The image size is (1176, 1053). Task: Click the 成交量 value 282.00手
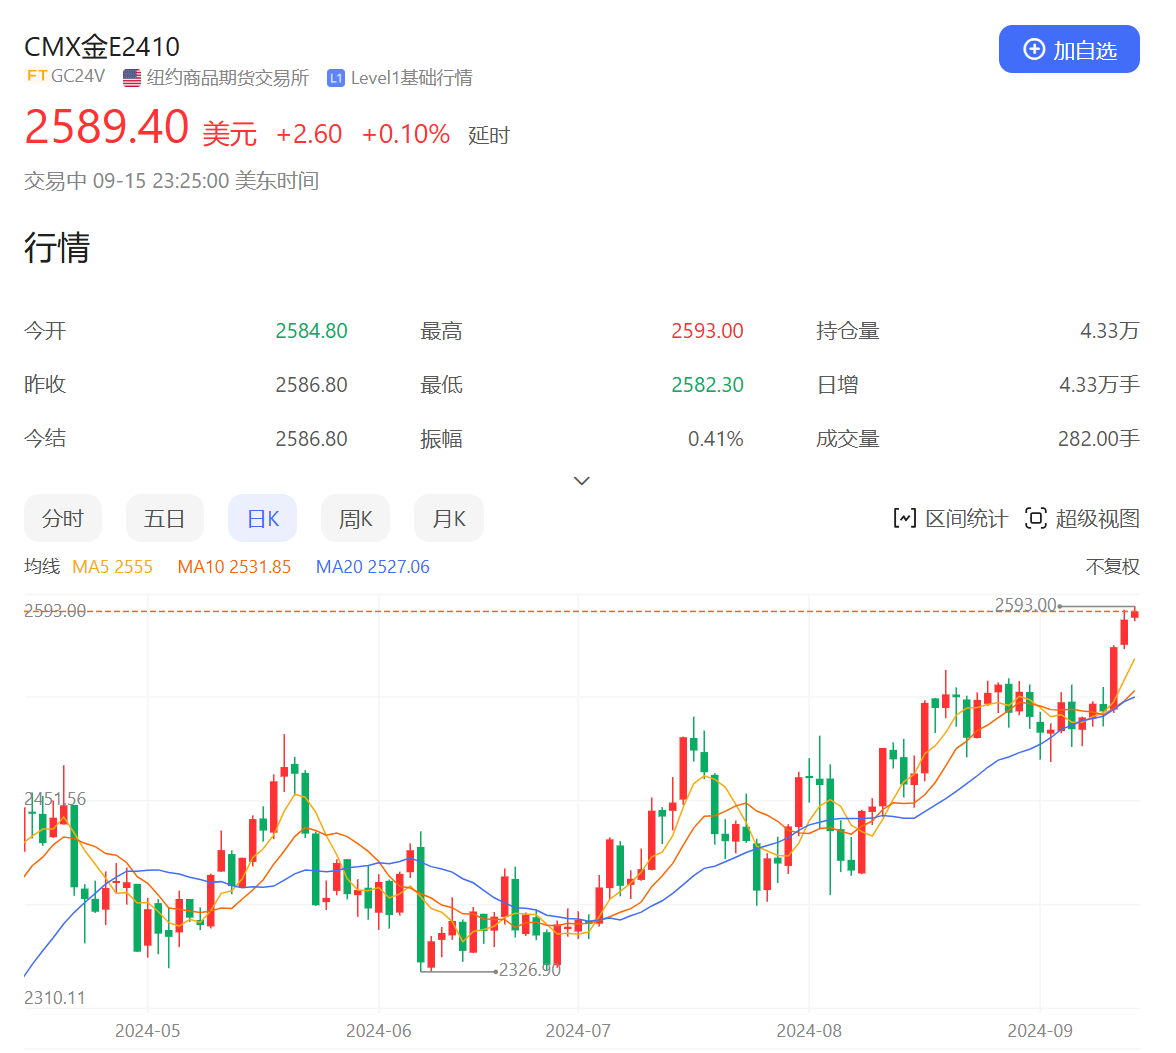tap(1099, 439)
